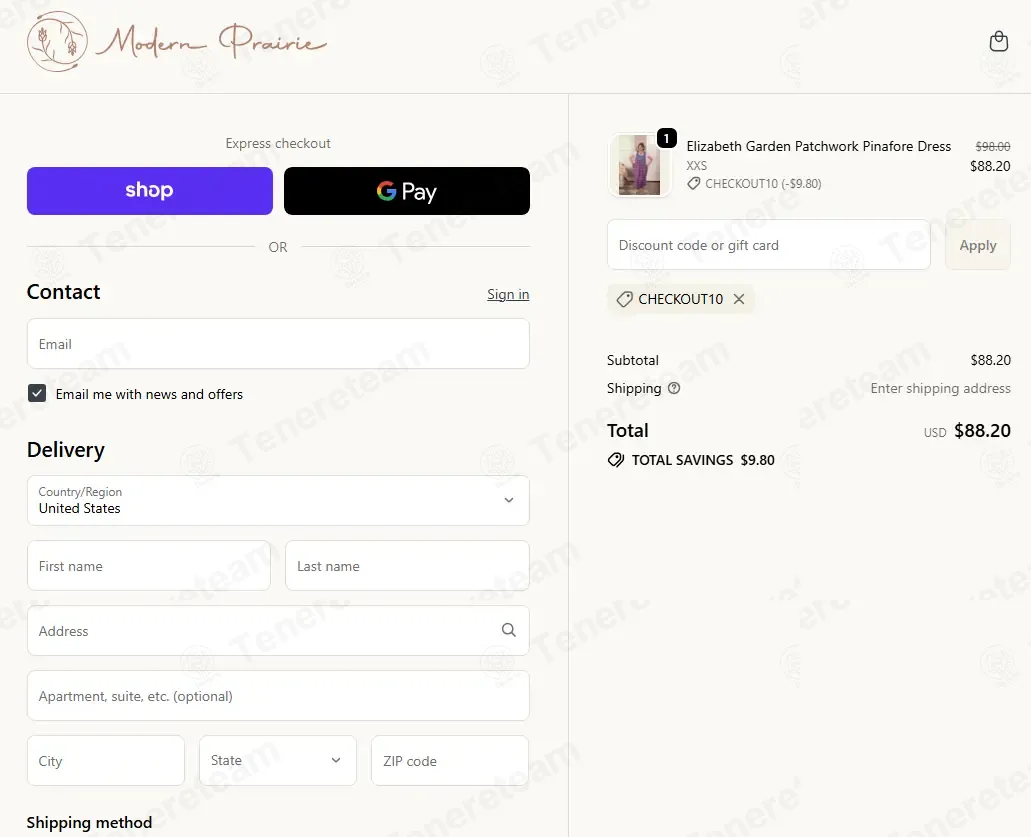Pay with Shop Pay express button

(x=150, y=191)
